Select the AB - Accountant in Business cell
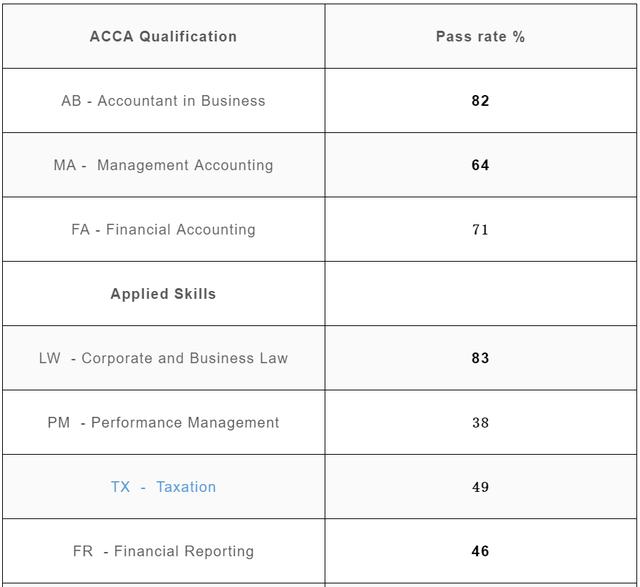Screen dimensions: 640x587 [163, 100]
